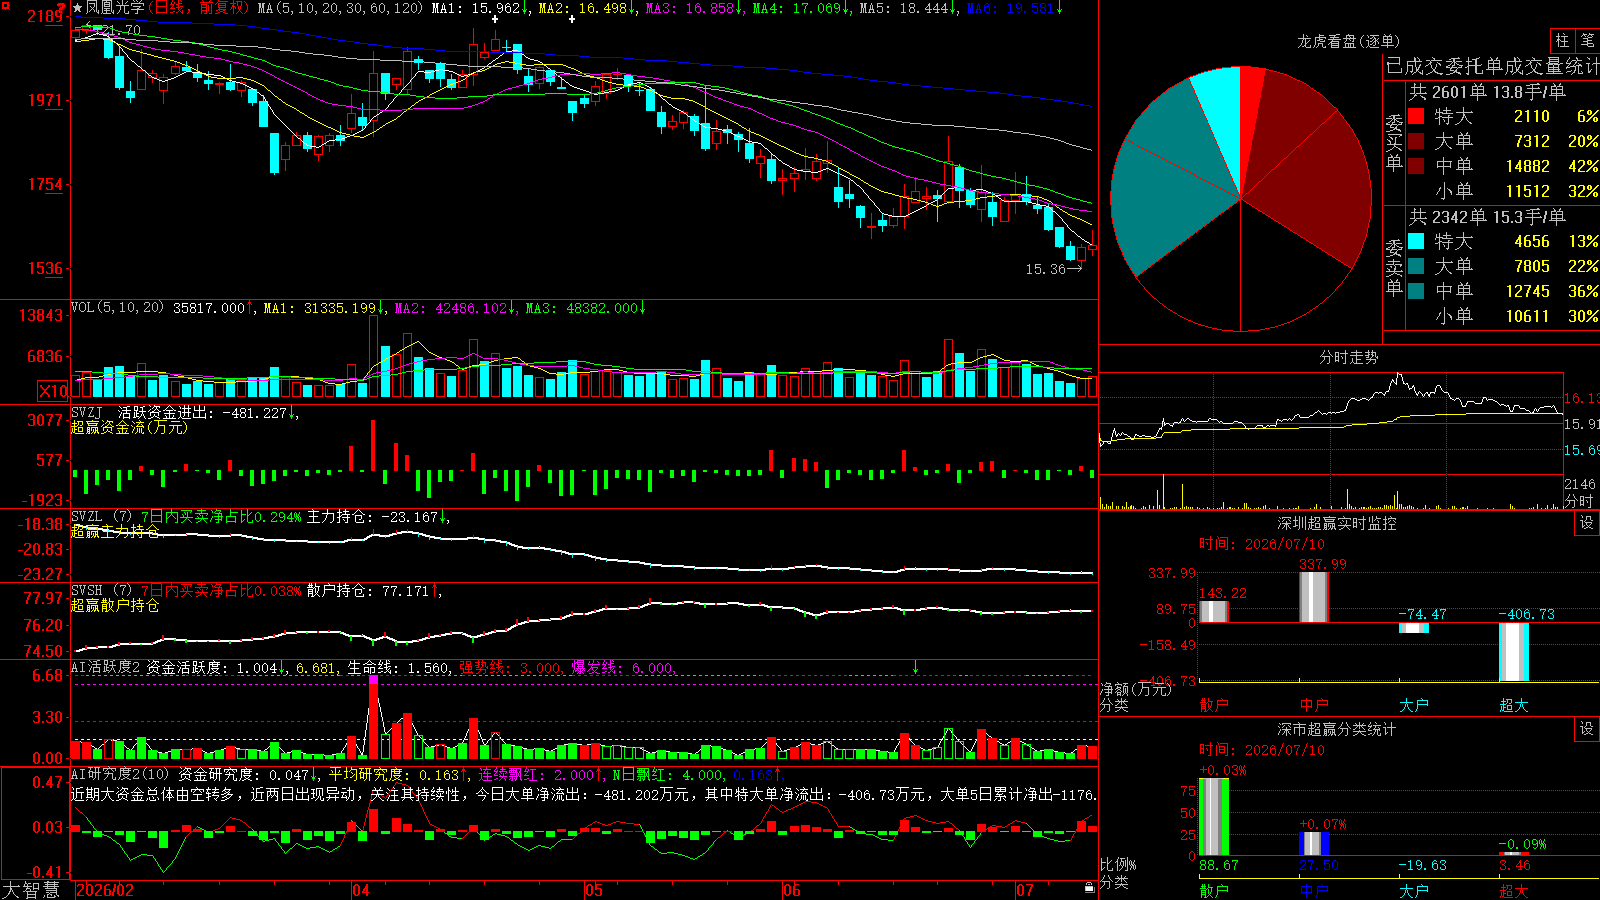Click the 337.99 中户 bar in monitor chart

[1313, 597]
